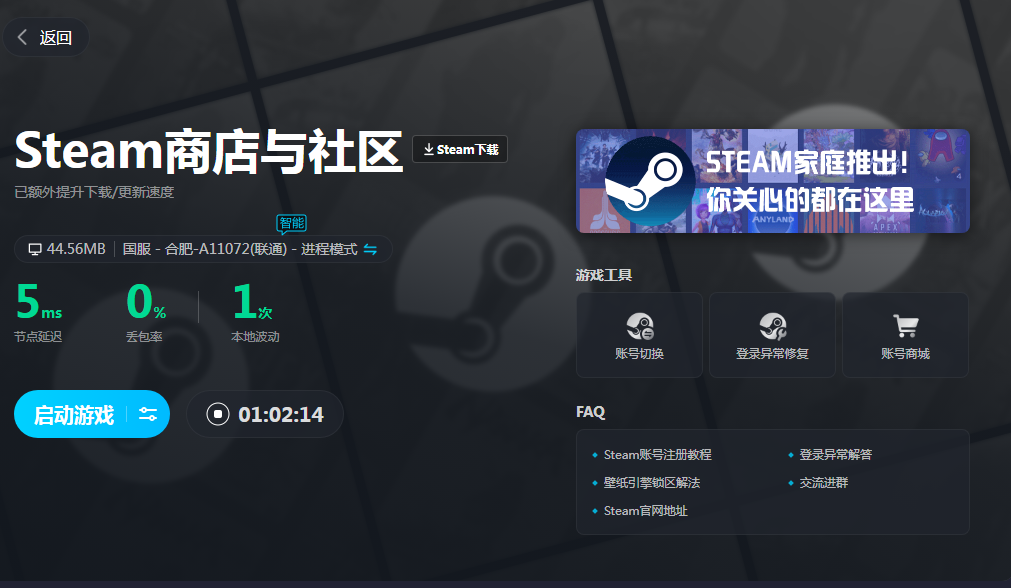Screen dimensions: 1011x588
Task: Open the 登录异常修复 repair tool
Action: click(772, 335)
